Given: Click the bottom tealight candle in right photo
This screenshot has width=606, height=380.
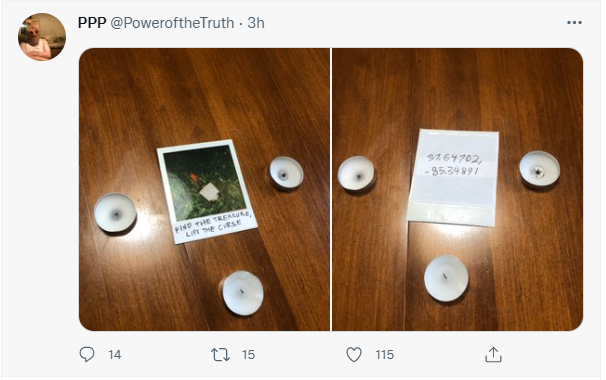Looking at the screenshot, I should [446, 278].
